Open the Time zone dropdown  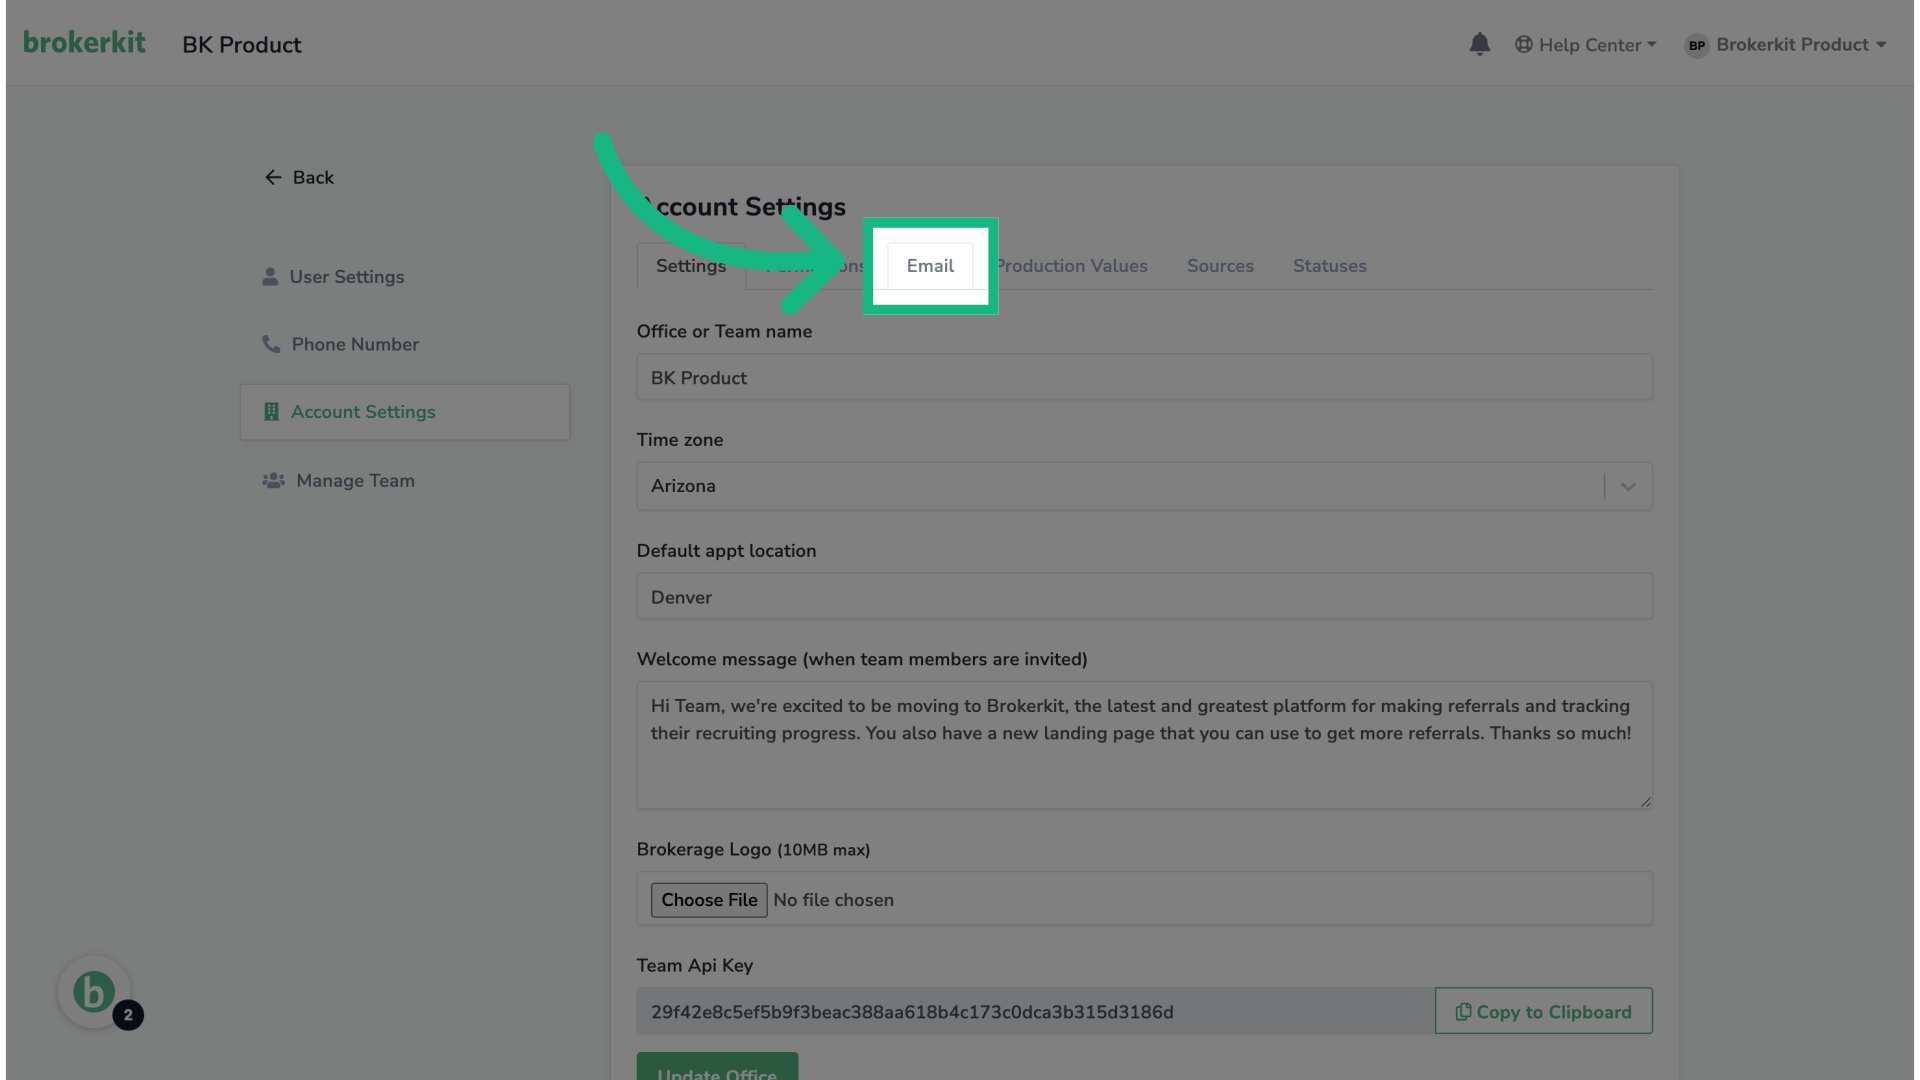(x=1144, y=486)
